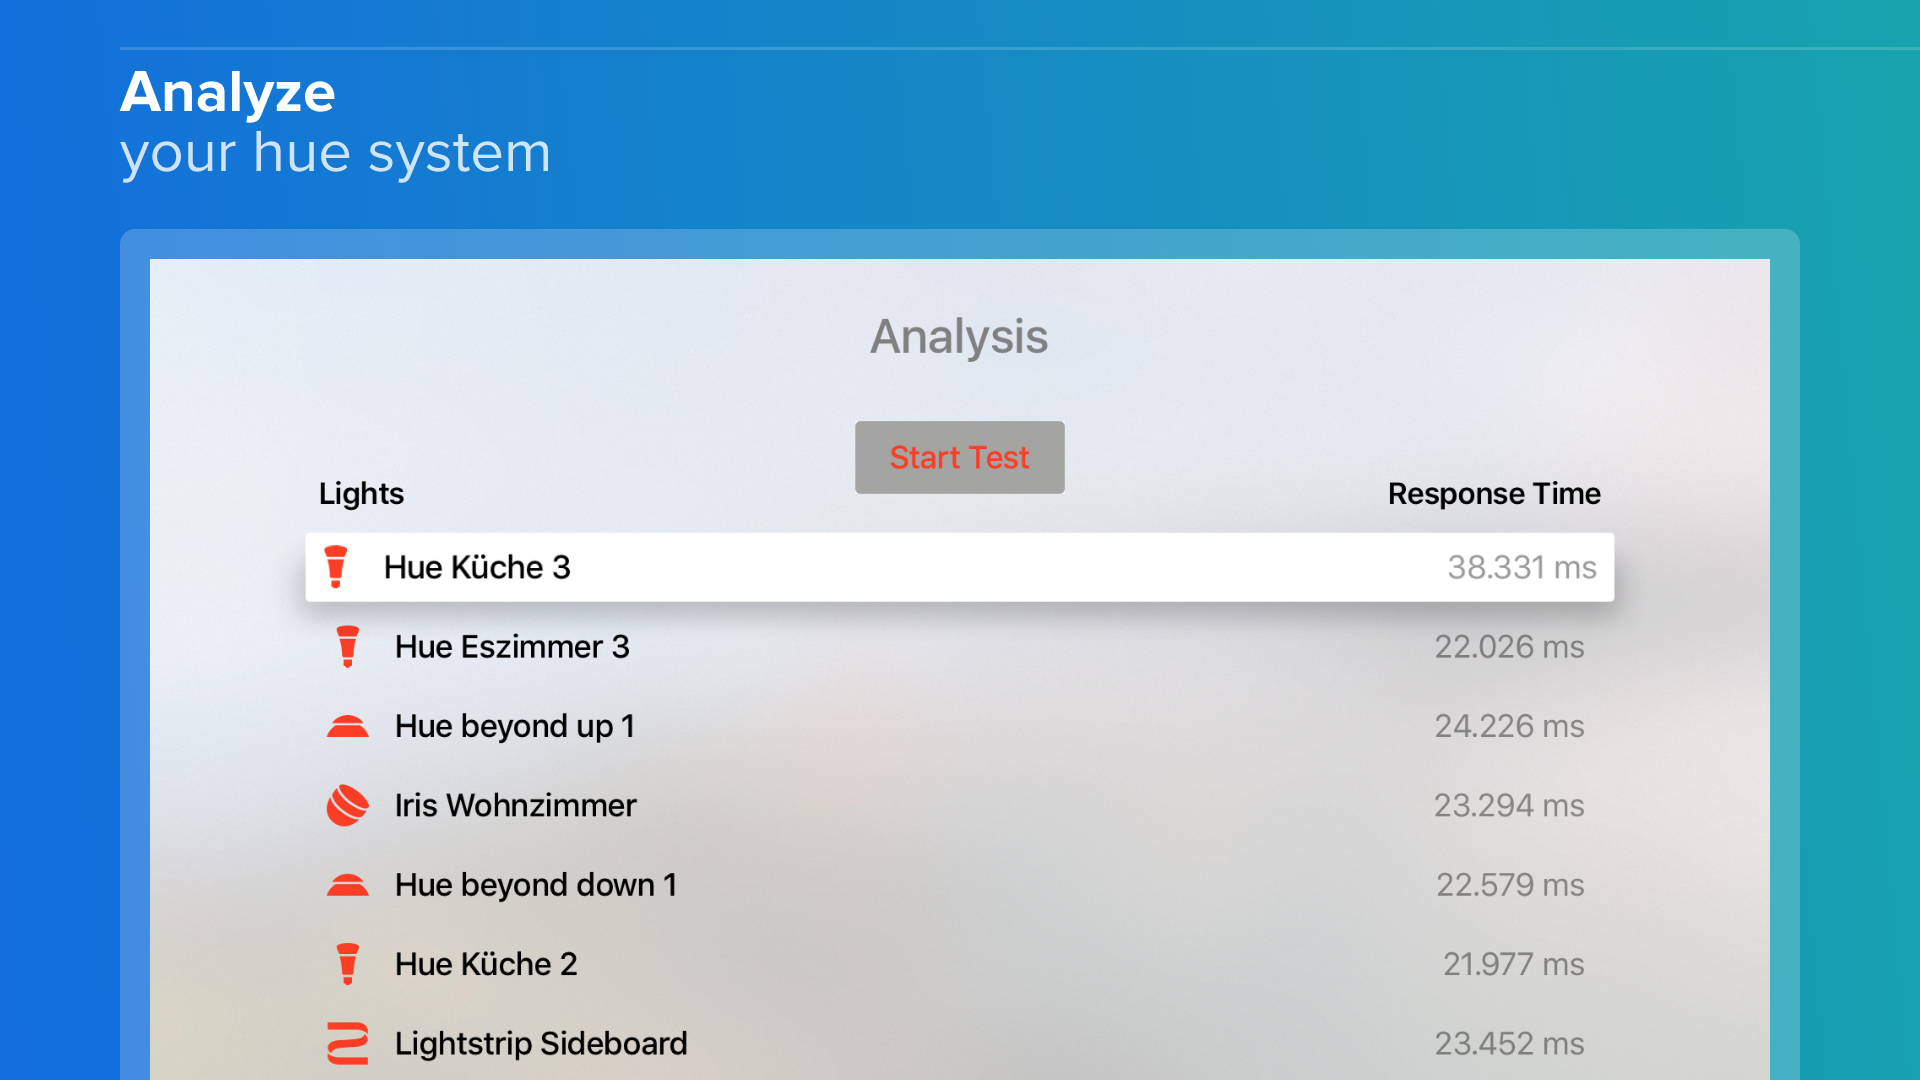The height and width of the screenshot is (1080, 1920).
Task: Pick the Iris Wohnzimmer light name
Action: pos(515,805)
